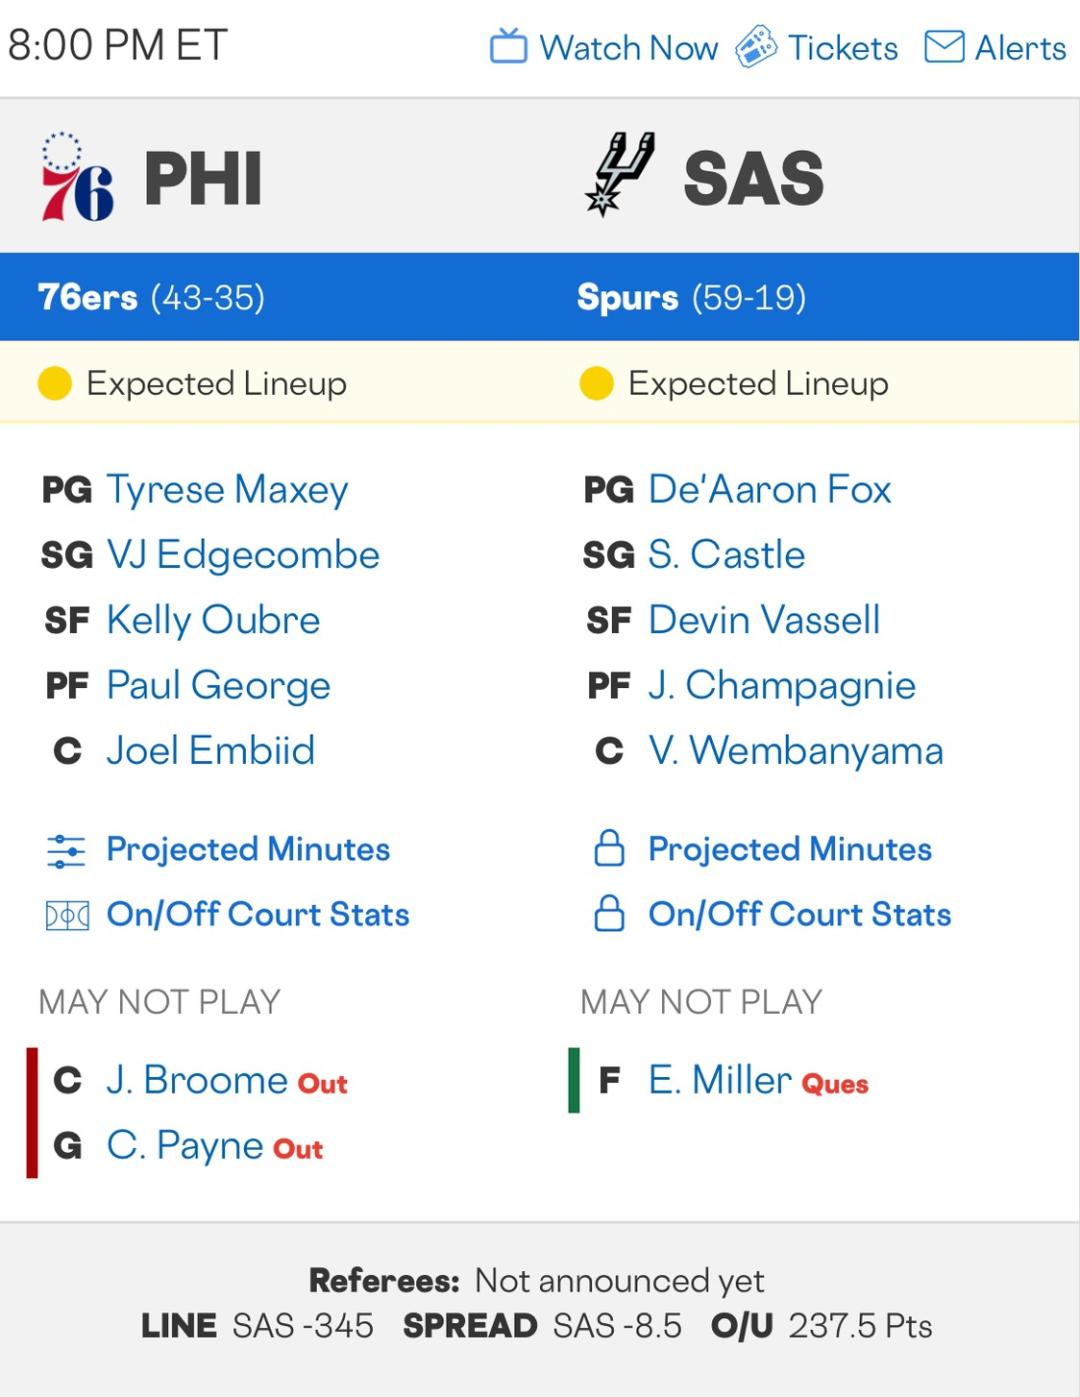The image size is (1080, 1397).
Task: Click the 76ers Projected Minutes sliders icon
Action: (x=66, y=850)
